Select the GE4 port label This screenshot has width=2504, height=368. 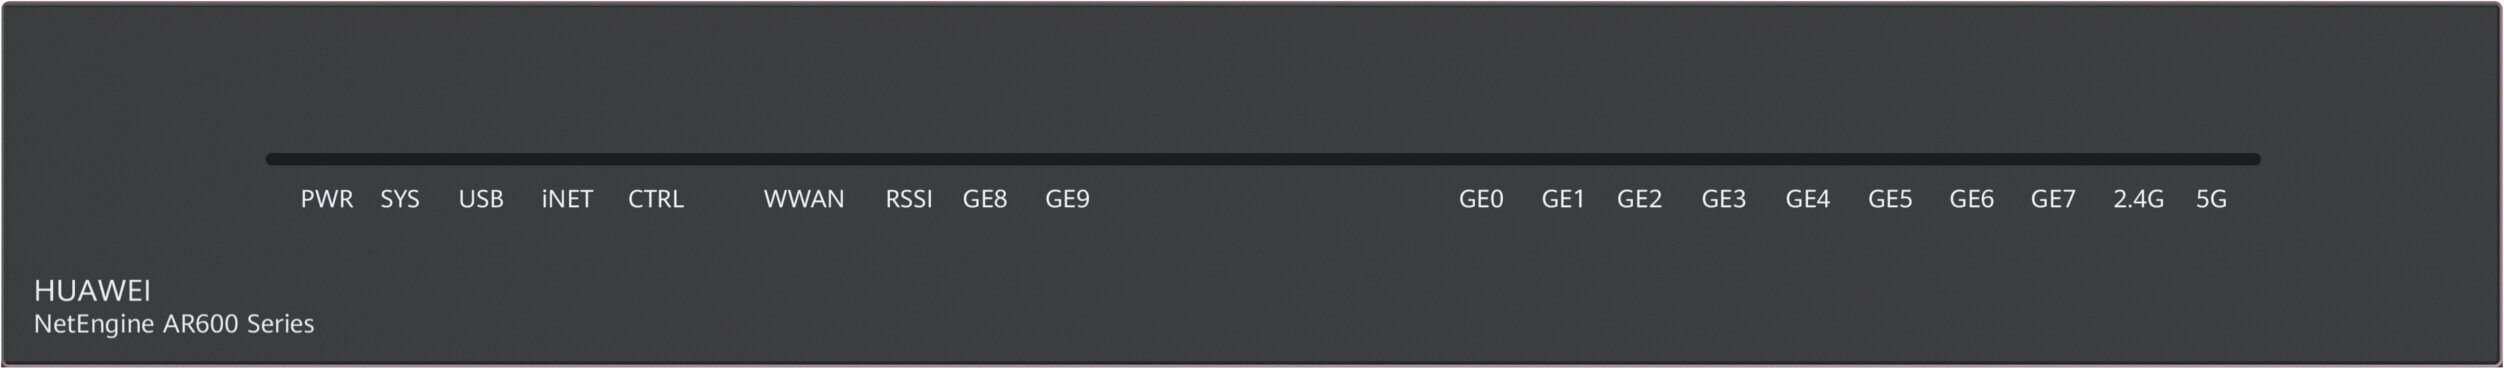tap(1808, 199)
